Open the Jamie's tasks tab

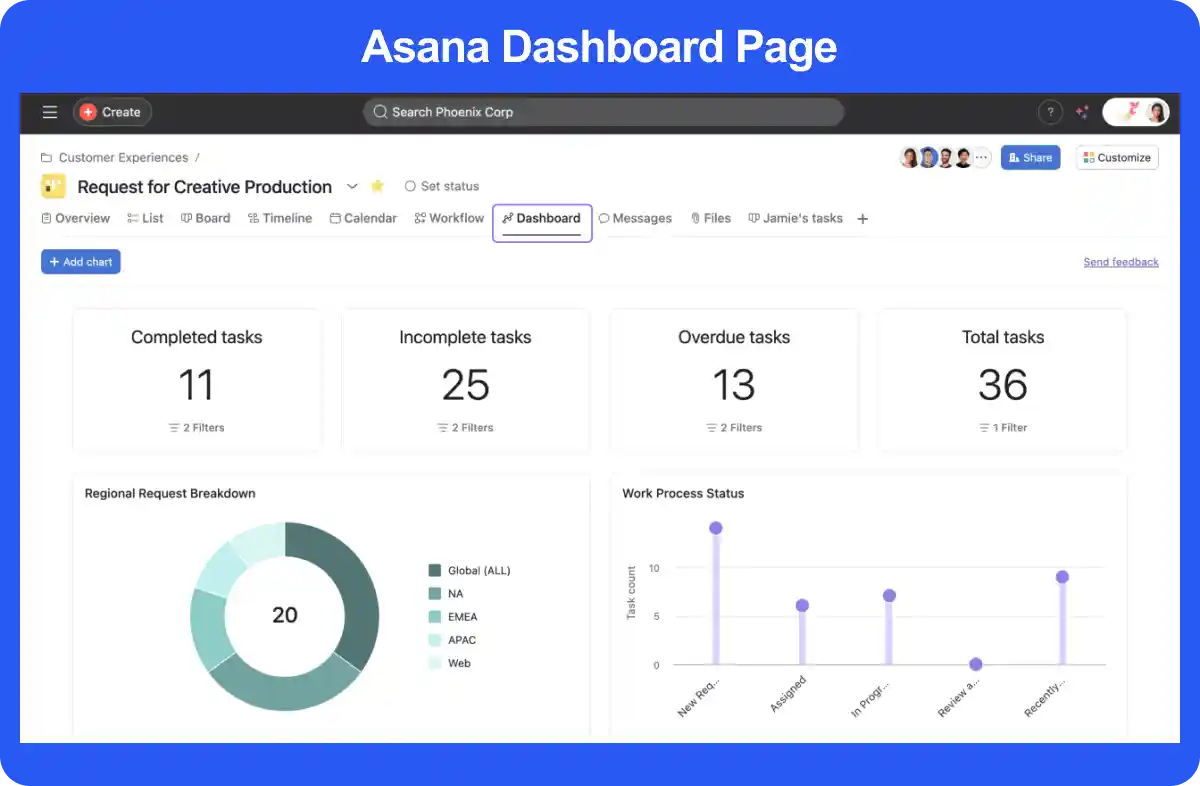(x=796, y=218)
